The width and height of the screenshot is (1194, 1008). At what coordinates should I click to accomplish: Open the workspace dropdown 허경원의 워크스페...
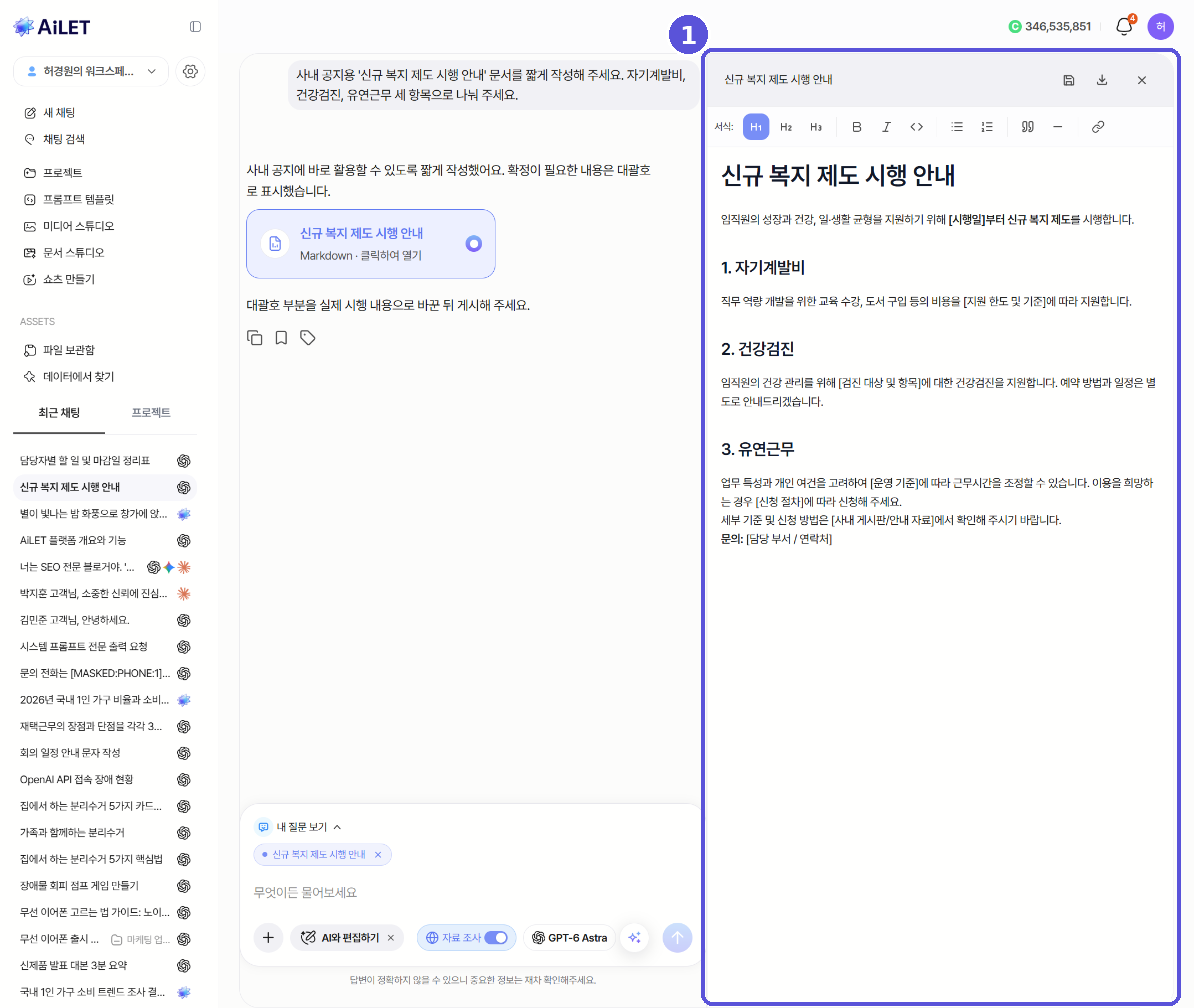click(91, 72)
